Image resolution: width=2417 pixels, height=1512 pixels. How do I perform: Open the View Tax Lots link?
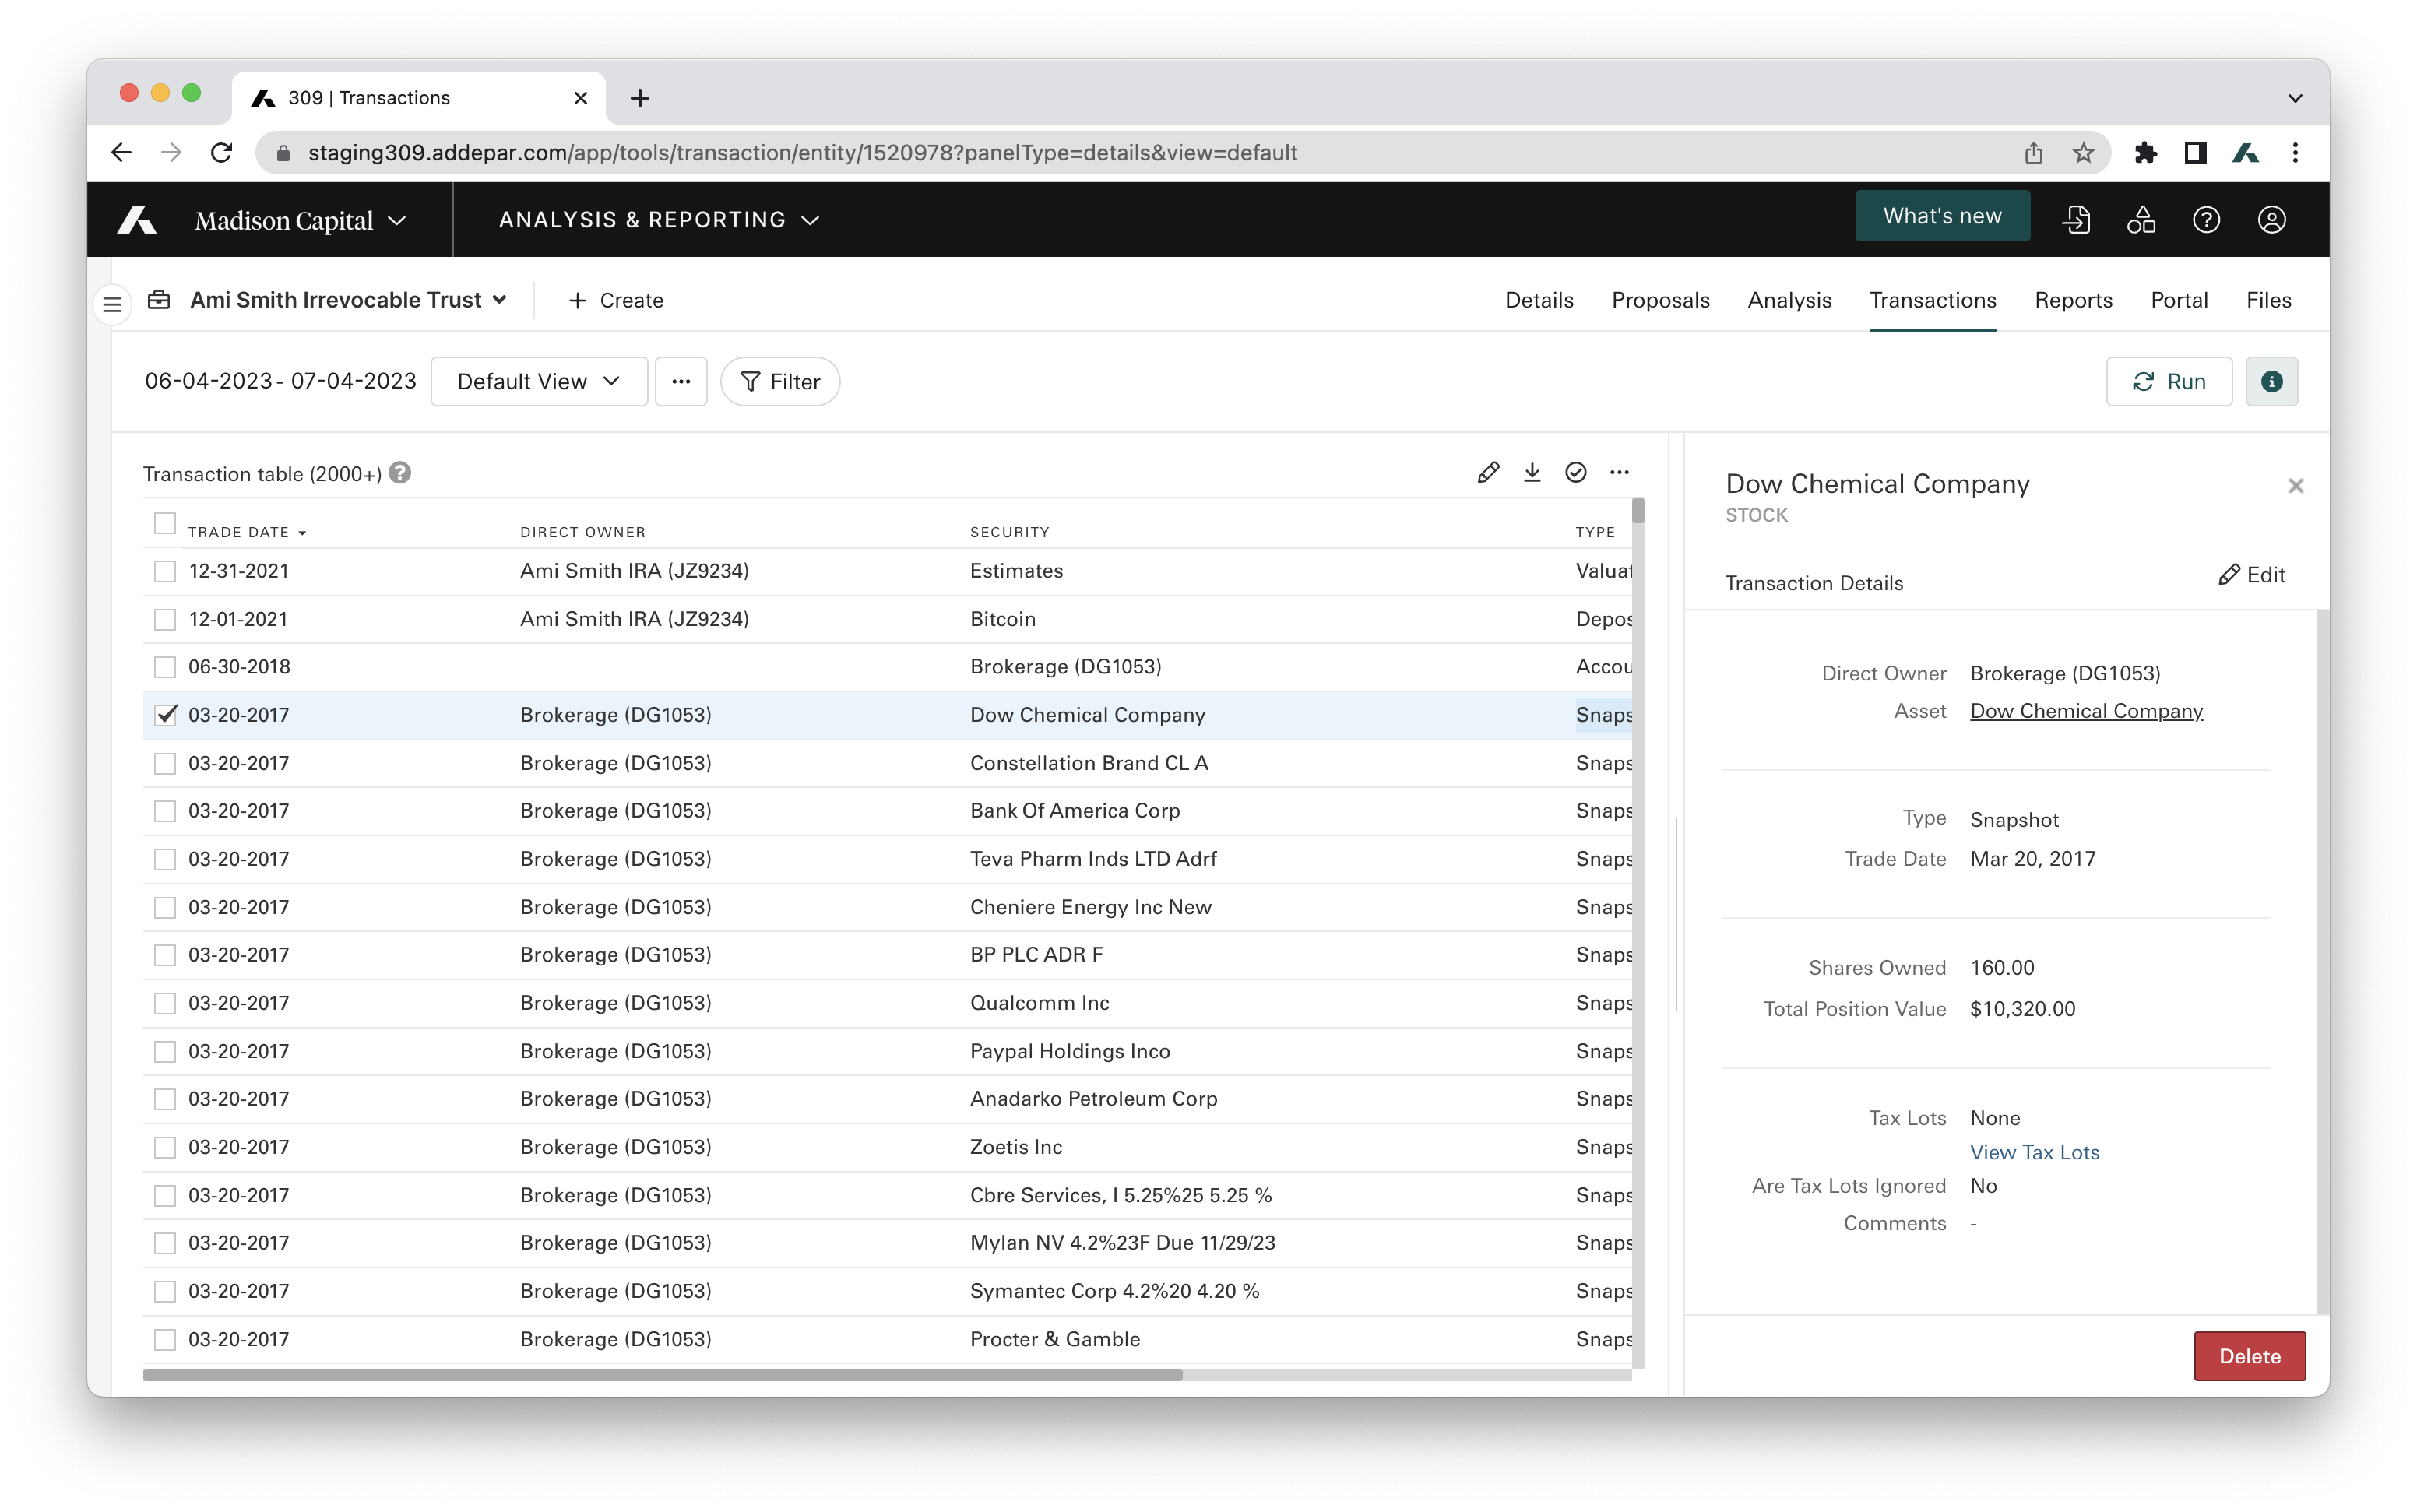point(2034,1152)
